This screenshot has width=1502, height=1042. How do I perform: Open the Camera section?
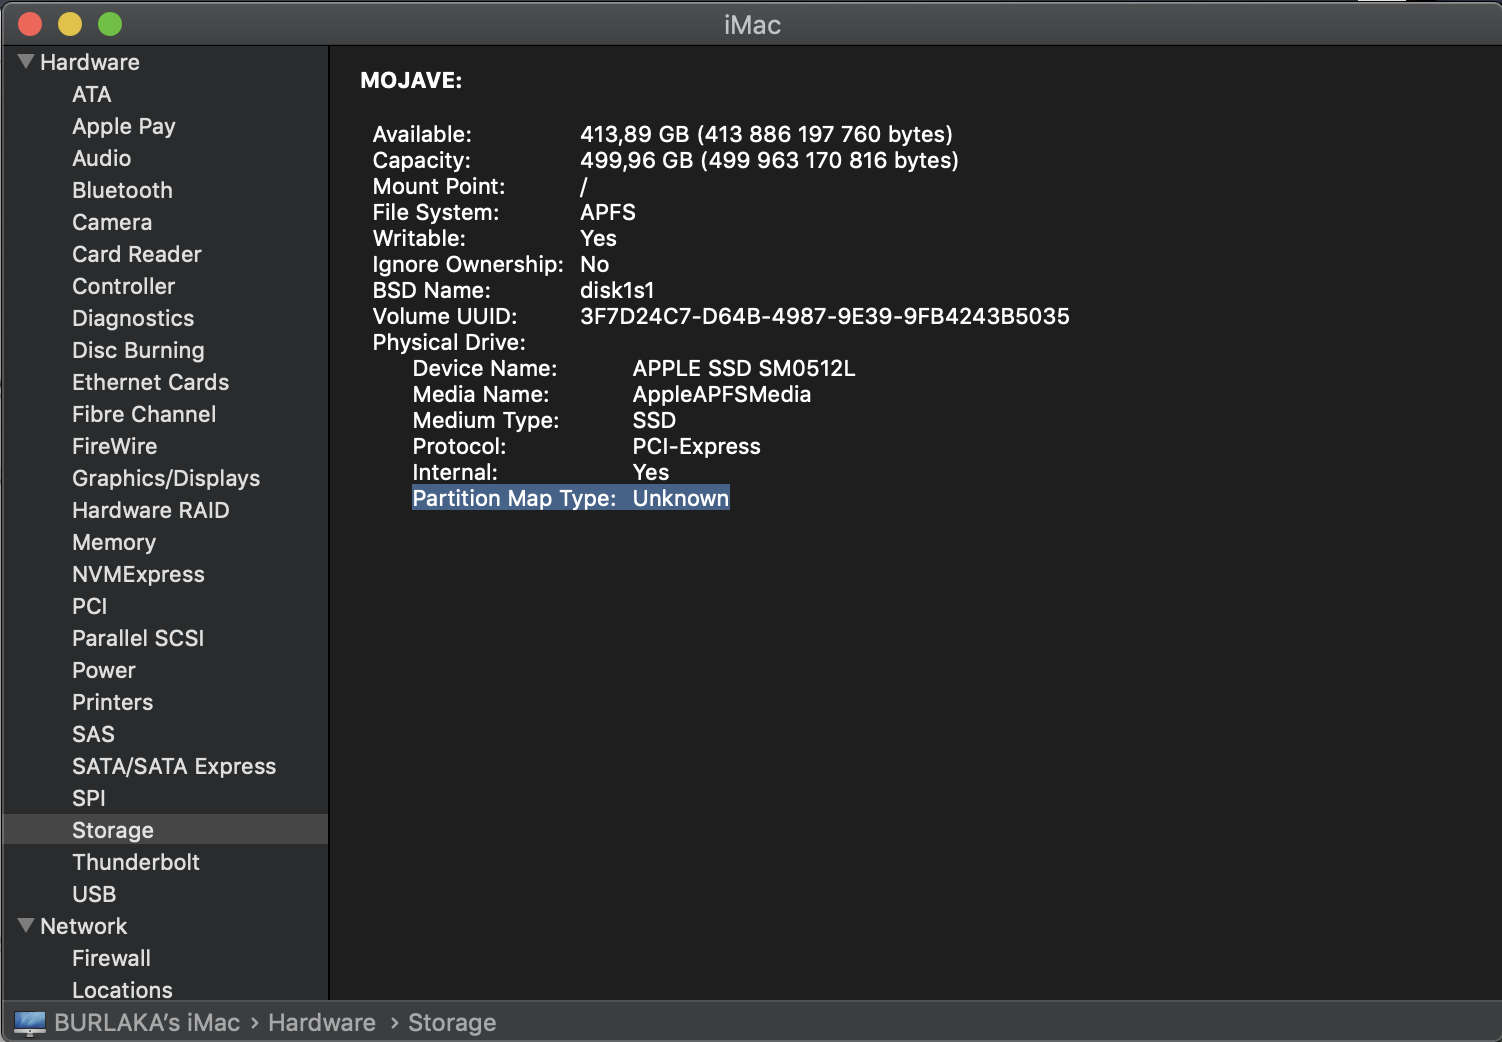tap(112, 222)
